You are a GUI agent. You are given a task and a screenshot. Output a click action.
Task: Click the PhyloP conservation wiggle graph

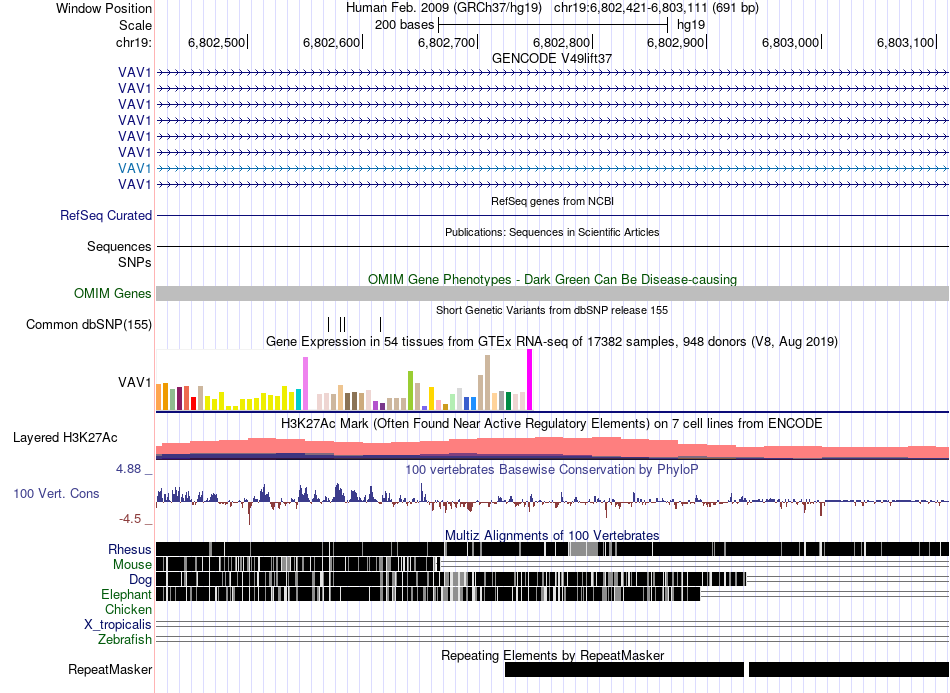[553, 502]
